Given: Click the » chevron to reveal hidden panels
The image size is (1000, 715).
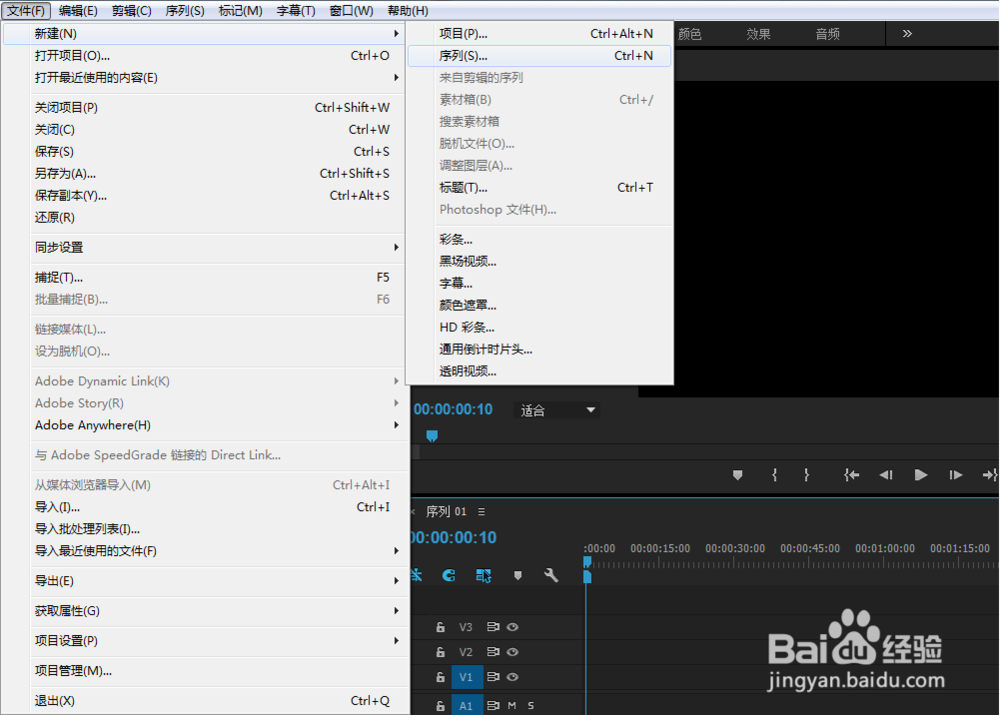Looking at the screenshot, I should (907, 33).
